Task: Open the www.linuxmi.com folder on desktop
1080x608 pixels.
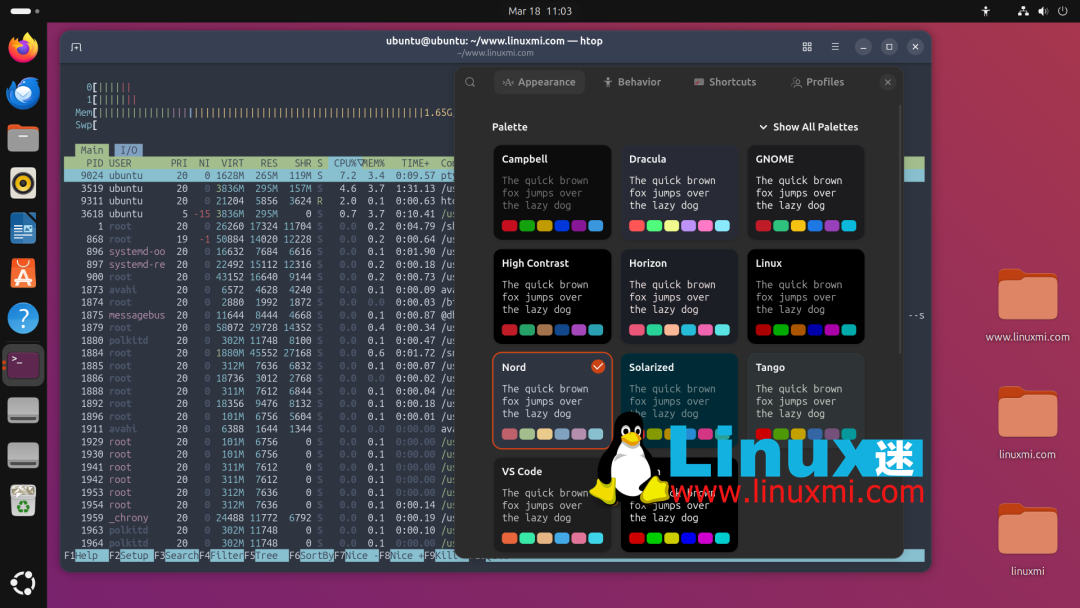Action: point(1027,296)
